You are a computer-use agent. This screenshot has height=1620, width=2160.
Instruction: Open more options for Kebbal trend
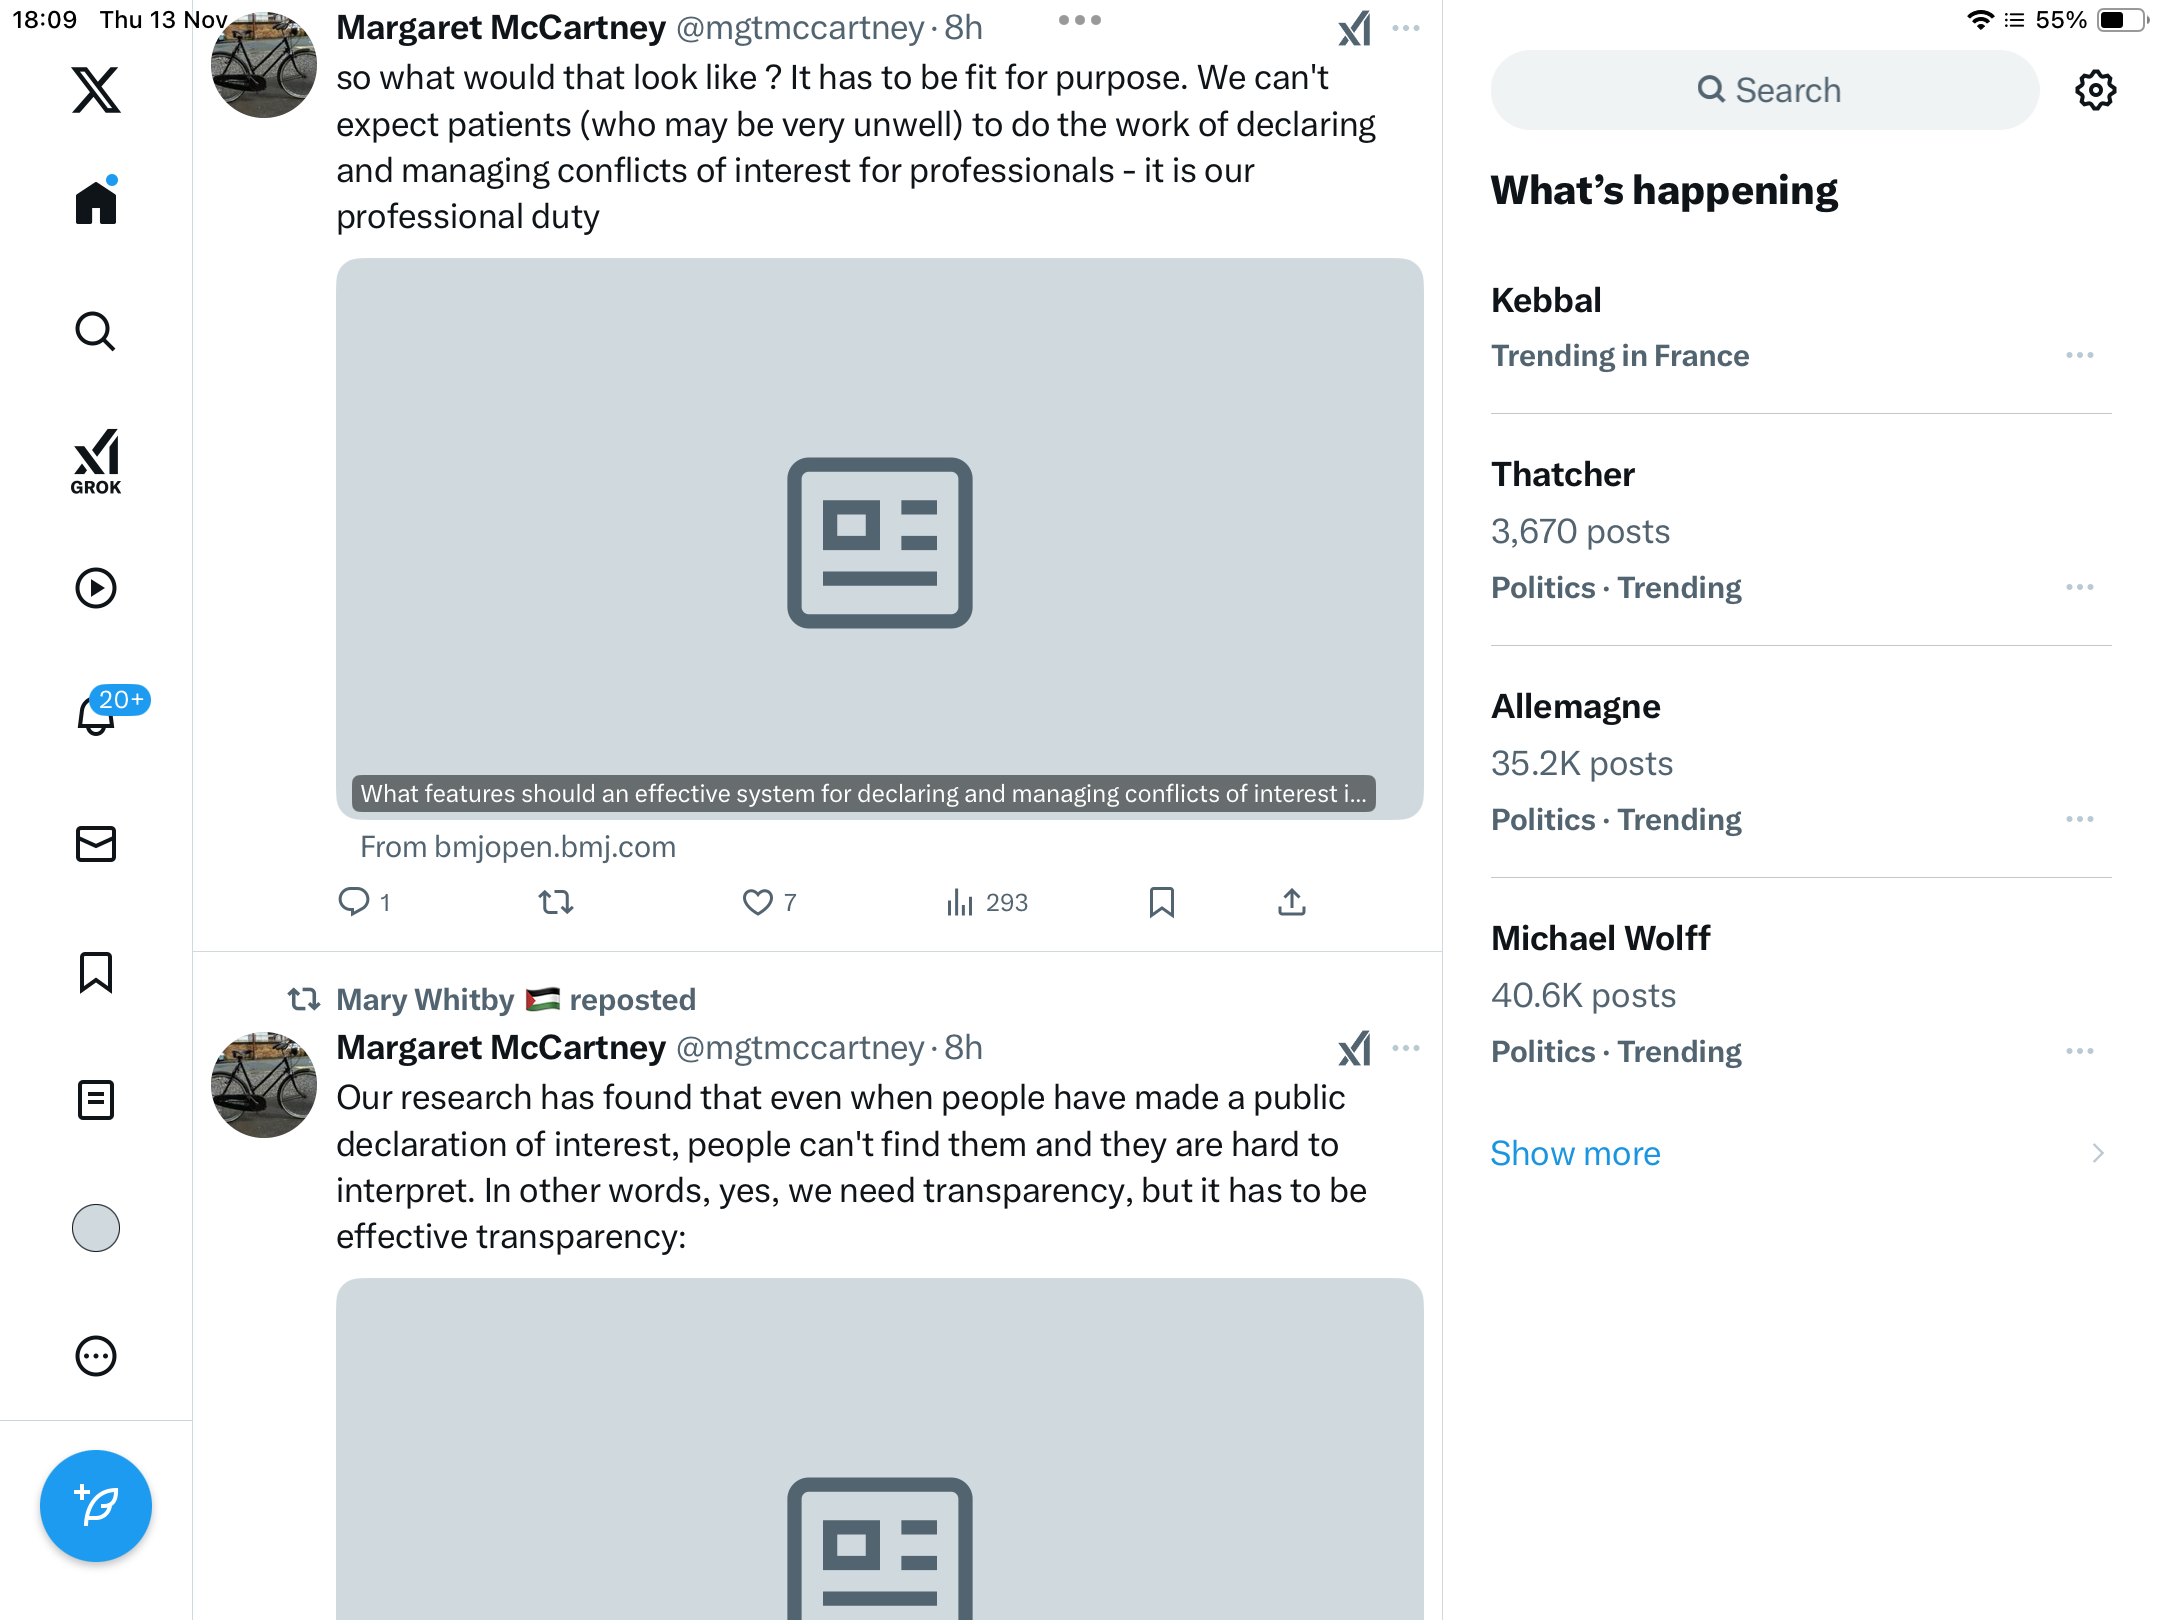[2080, 355]
